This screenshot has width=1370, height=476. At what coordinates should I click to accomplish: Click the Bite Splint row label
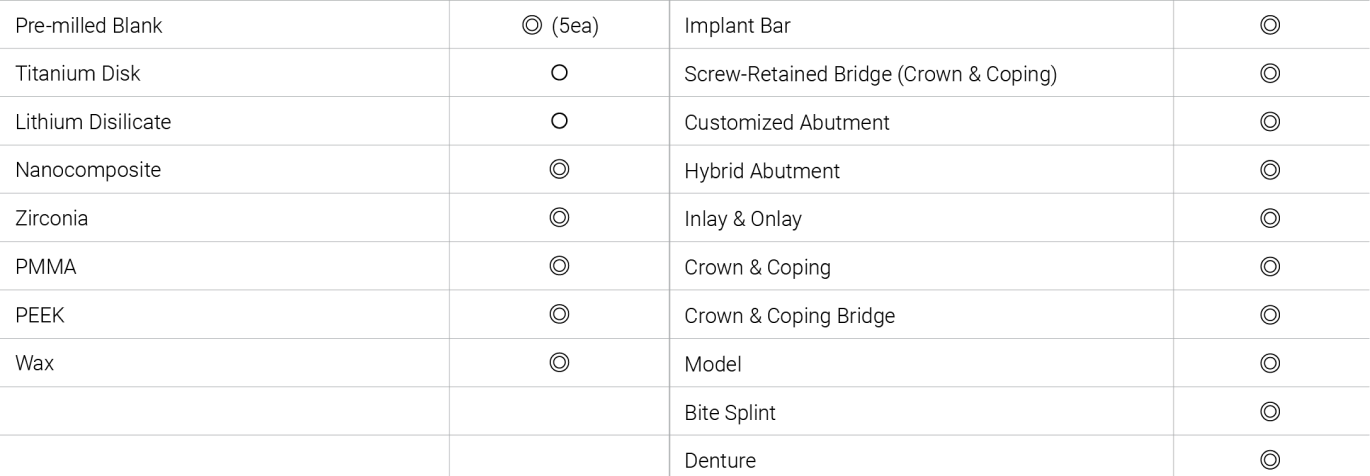pos(730,412)
